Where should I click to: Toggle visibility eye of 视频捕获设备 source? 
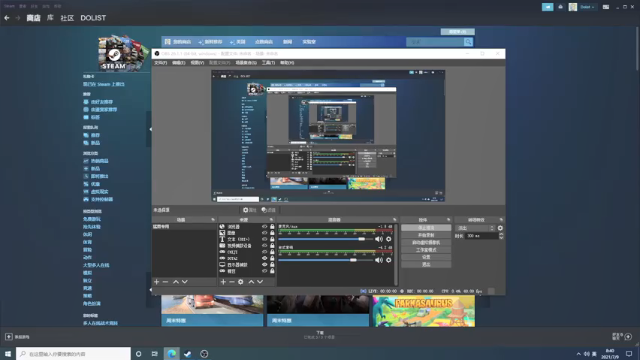coord(264,246)
